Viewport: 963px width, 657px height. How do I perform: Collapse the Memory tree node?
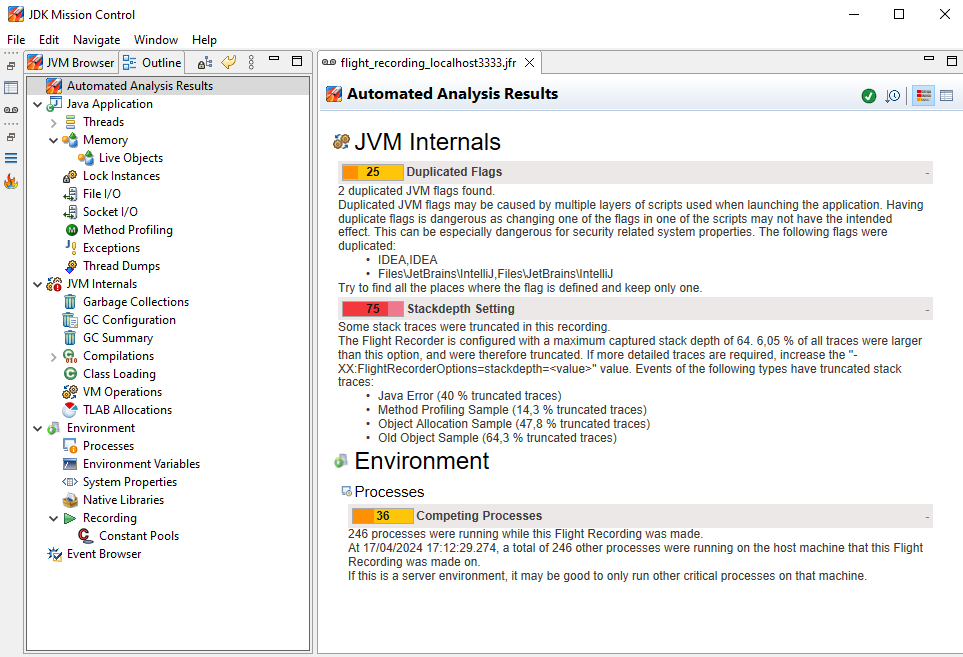click(53, 141)
